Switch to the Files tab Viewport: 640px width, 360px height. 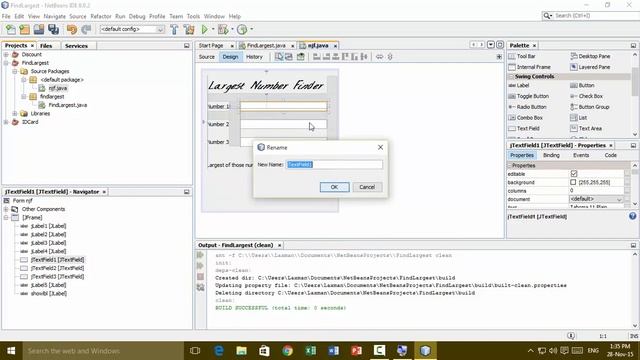pos(46,46)
